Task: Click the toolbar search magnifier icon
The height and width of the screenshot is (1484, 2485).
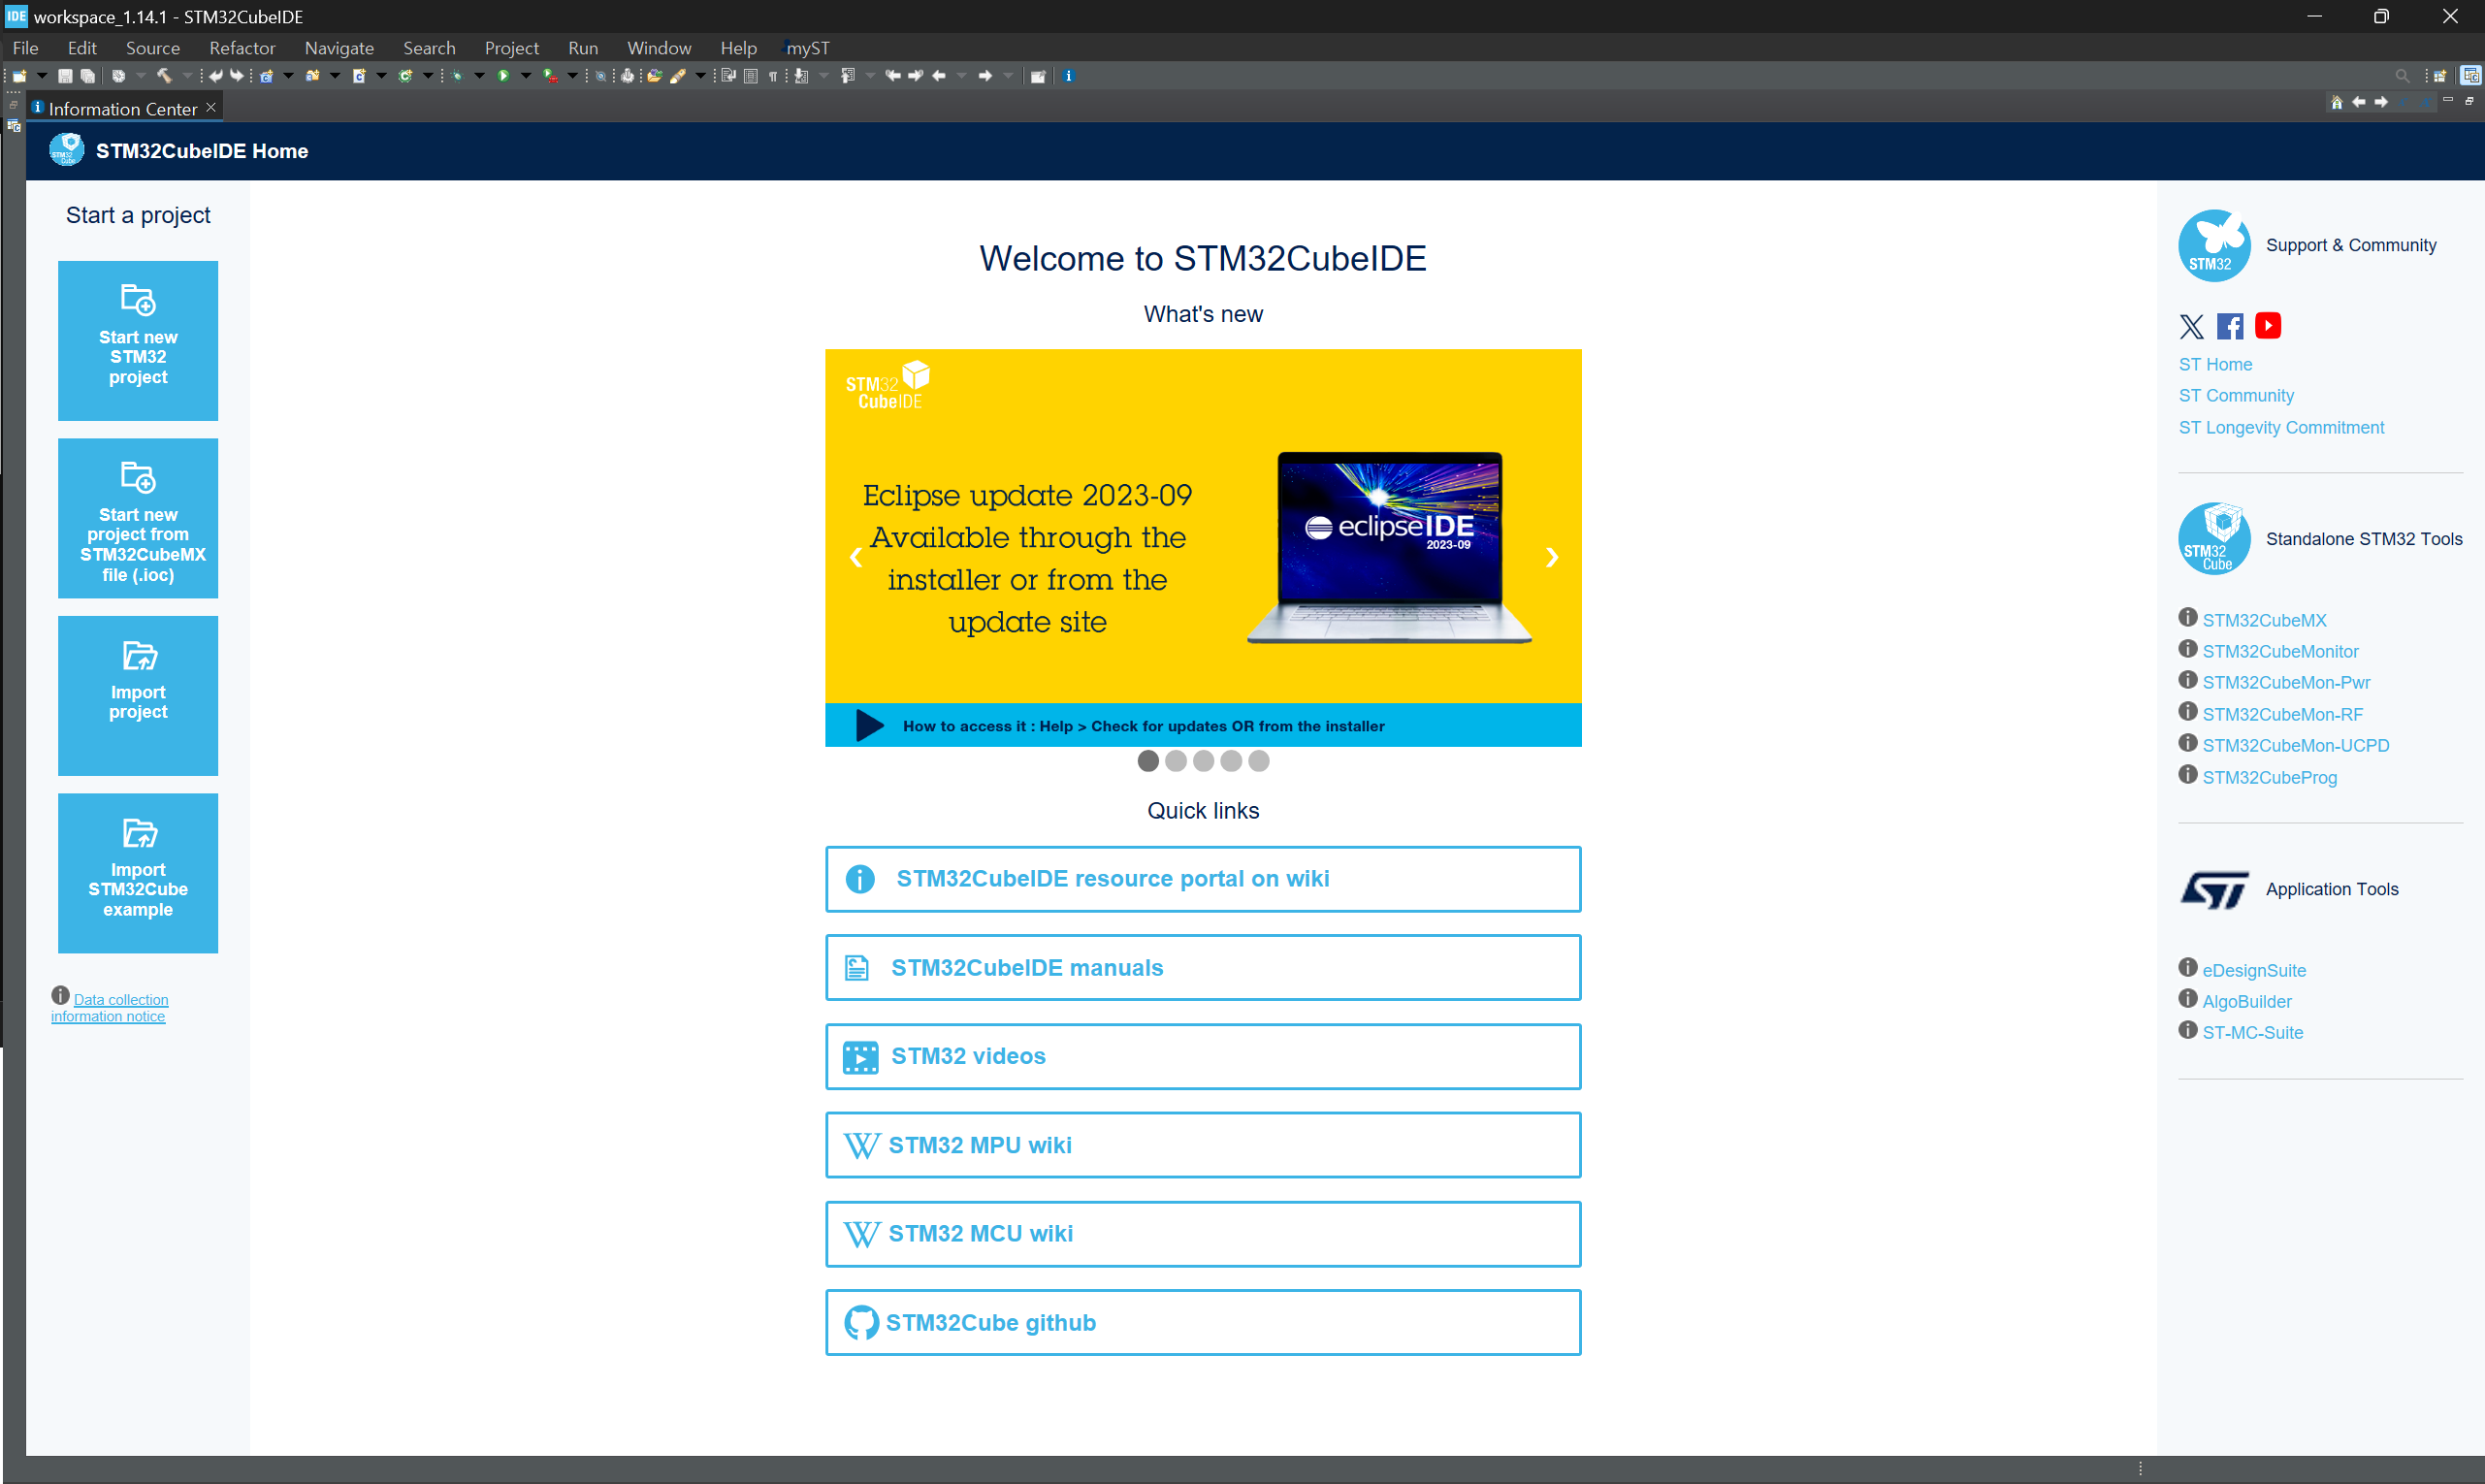Action: coord(2402,76)
